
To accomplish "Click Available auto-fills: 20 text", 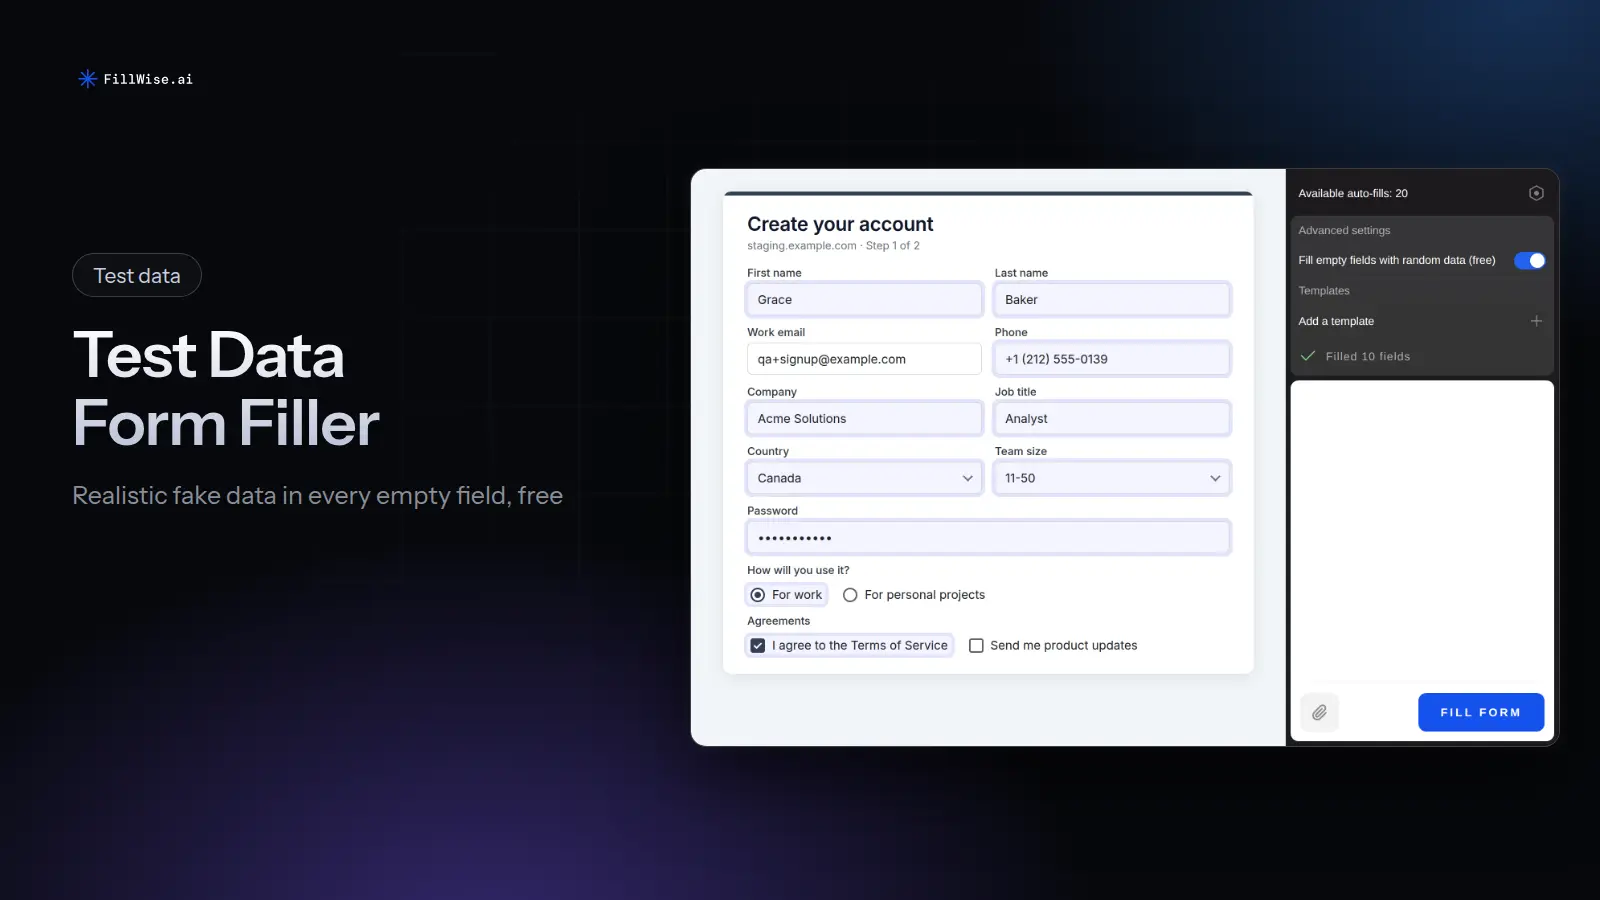I will tap(1353, 193).
